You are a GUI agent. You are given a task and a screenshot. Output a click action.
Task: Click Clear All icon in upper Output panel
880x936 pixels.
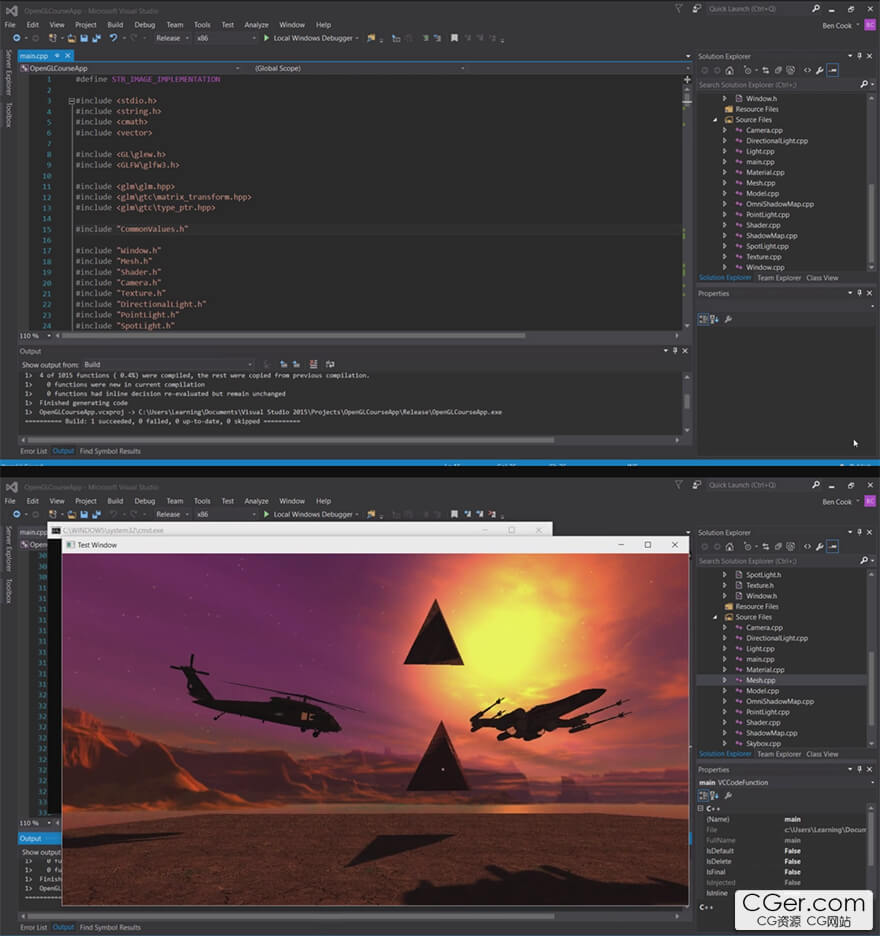point(313,364)
